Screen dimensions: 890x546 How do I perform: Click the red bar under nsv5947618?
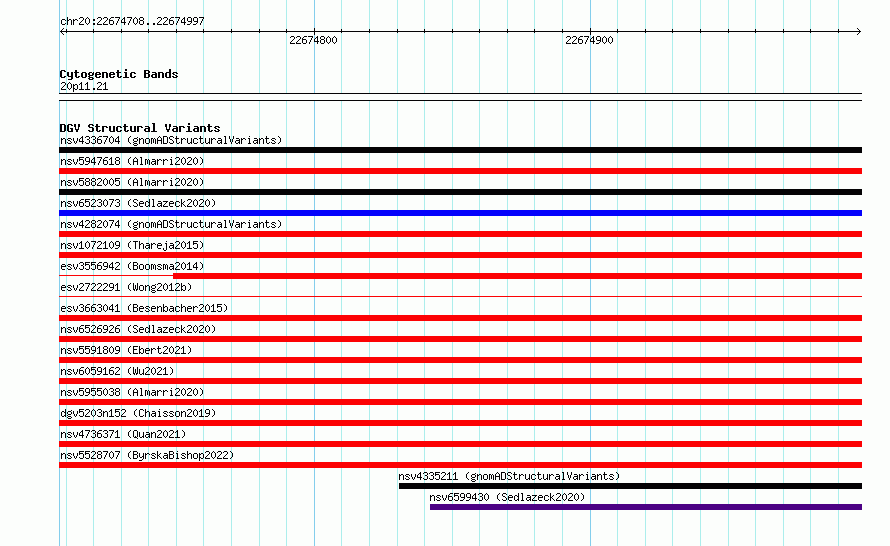[x=460, y=171]
